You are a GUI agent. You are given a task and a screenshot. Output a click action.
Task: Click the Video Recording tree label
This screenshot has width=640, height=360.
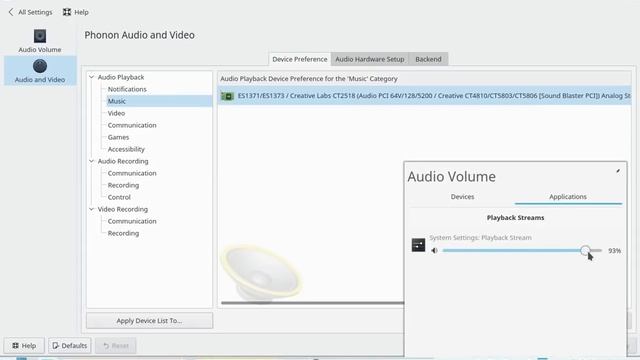tap(122, 209)
